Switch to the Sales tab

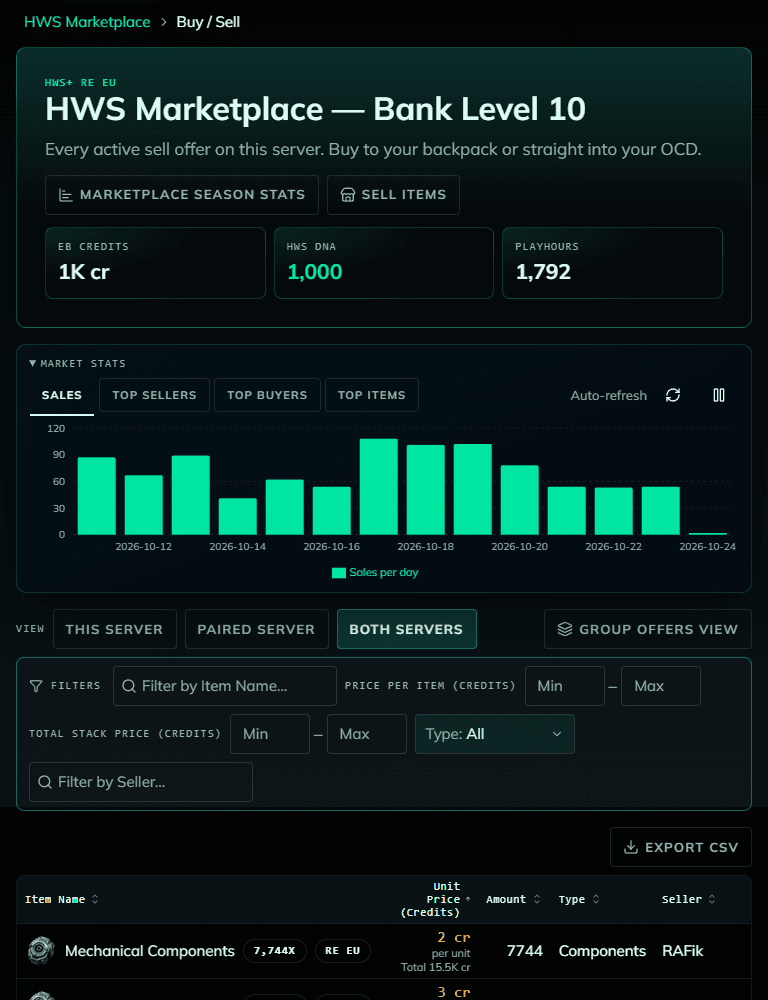pyautogui.click(x=62, y=395)
